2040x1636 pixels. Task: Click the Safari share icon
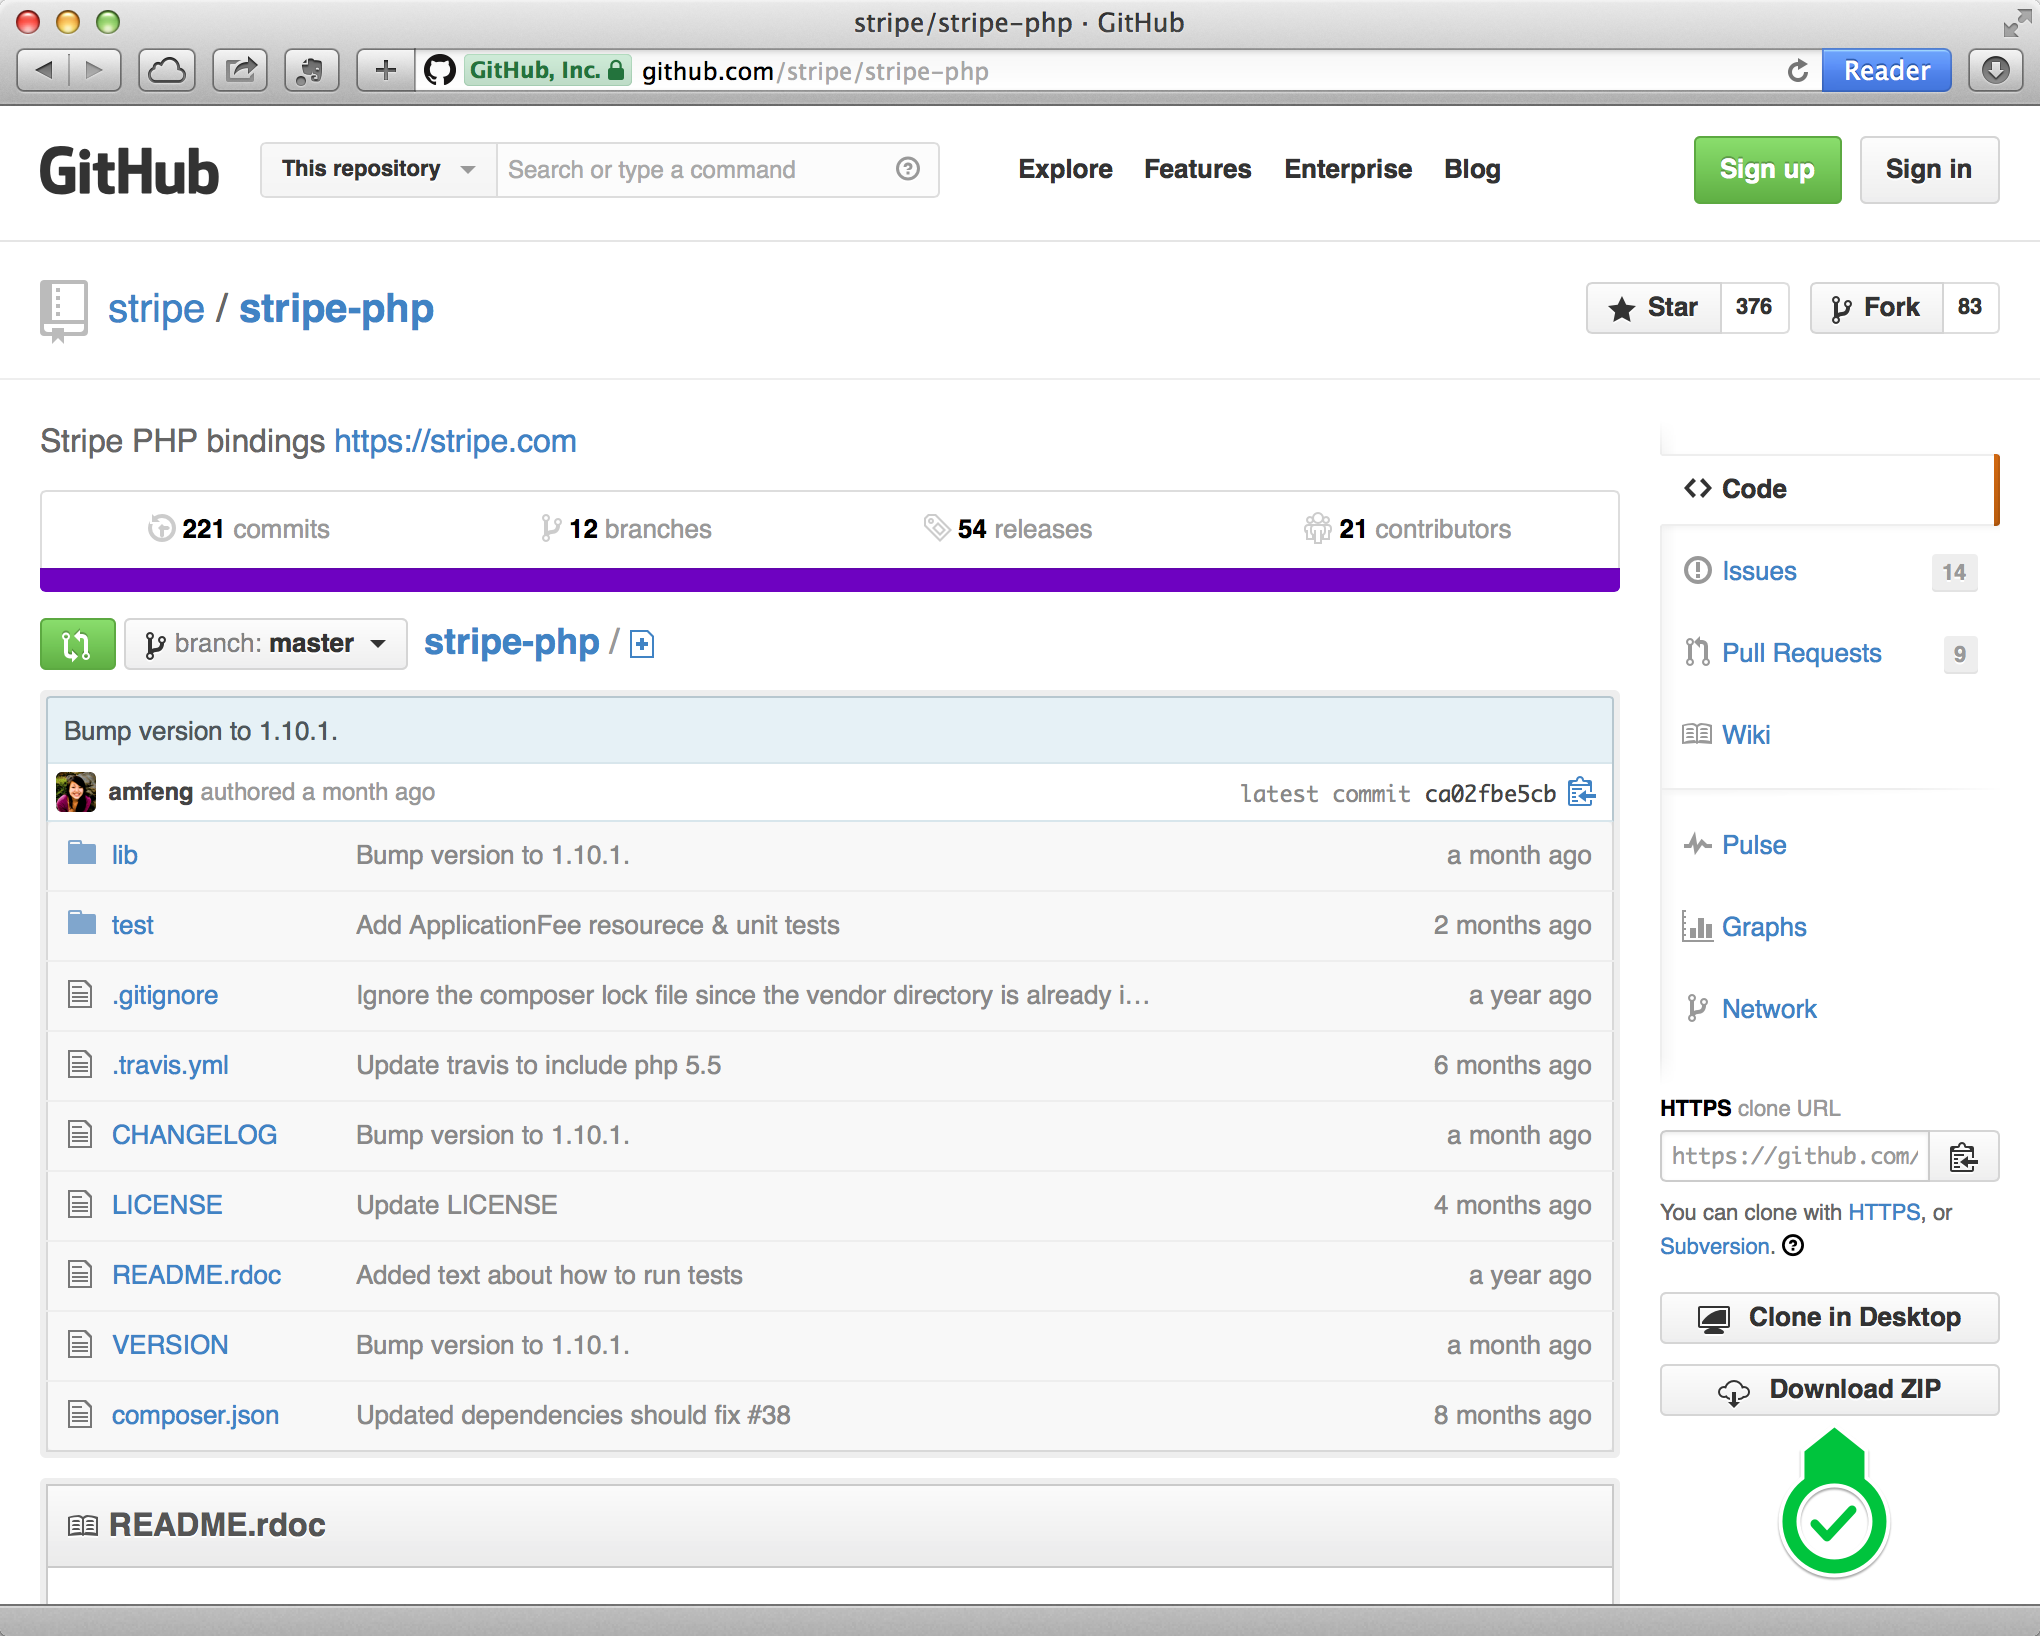point(240,70)
